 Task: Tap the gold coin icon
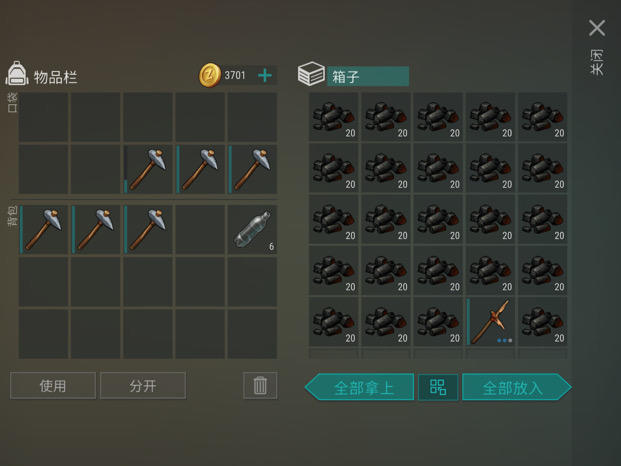pos(210,75)
